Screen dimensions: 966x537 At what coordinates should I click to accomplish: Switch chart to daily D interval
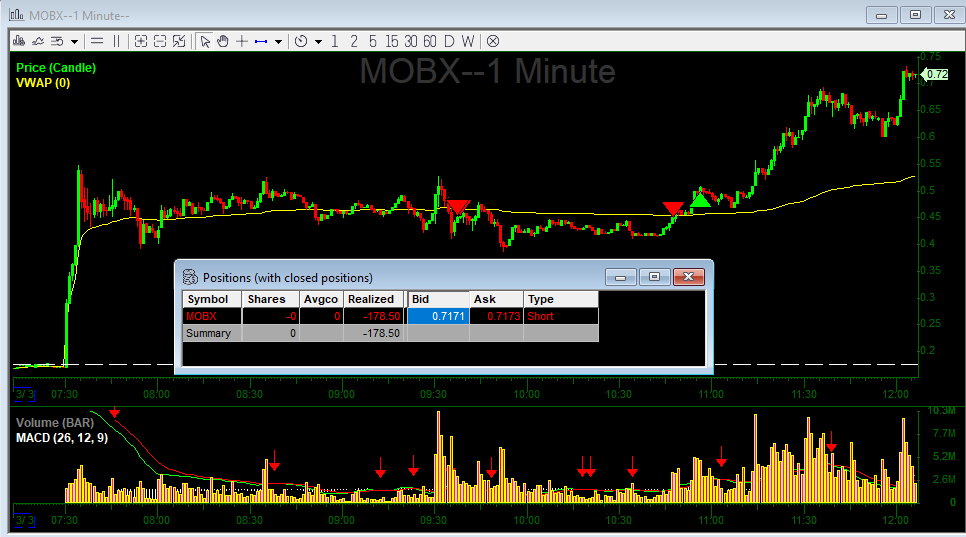(x=449, y=41)
